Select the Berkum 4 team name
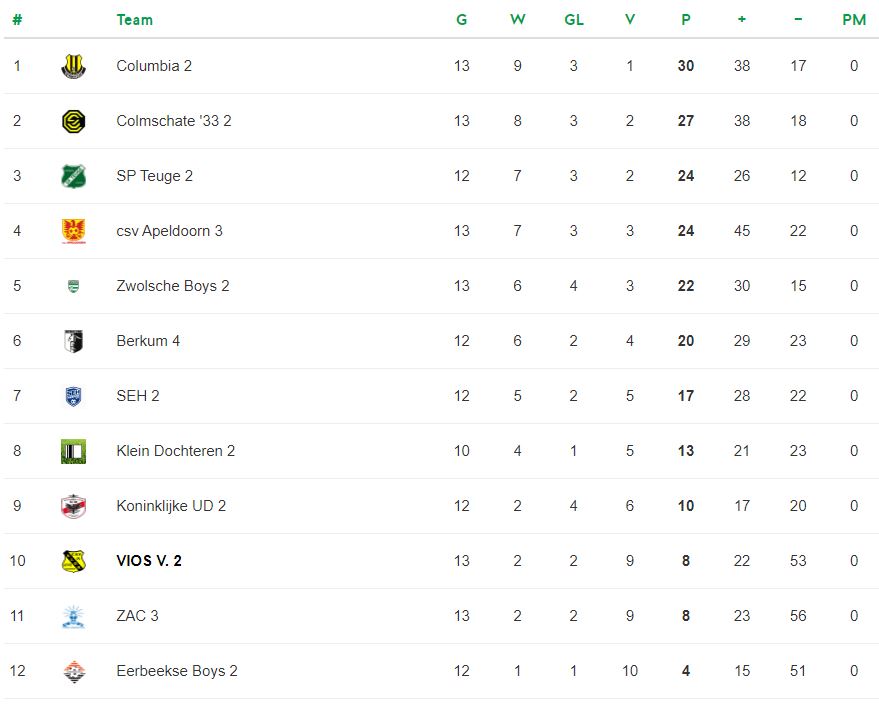The height and width of the screenshot is (705, 879). (148, 341)
